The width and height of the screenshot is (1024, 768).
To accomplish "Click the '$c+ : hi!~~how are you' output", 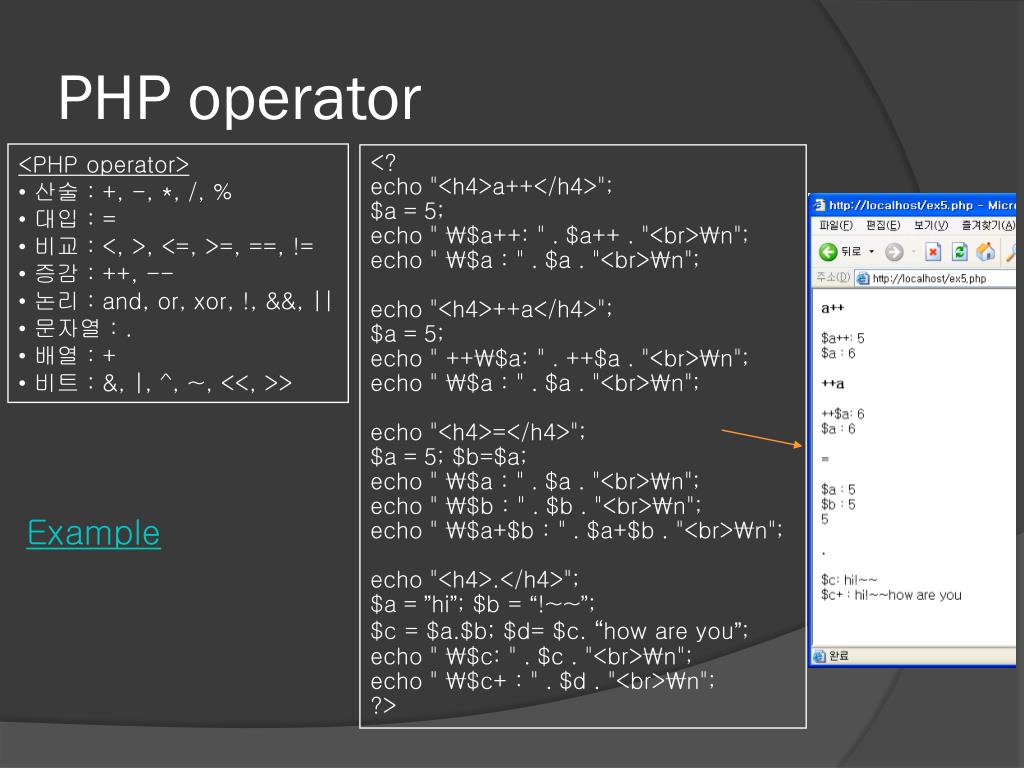I will pos(891,595).
